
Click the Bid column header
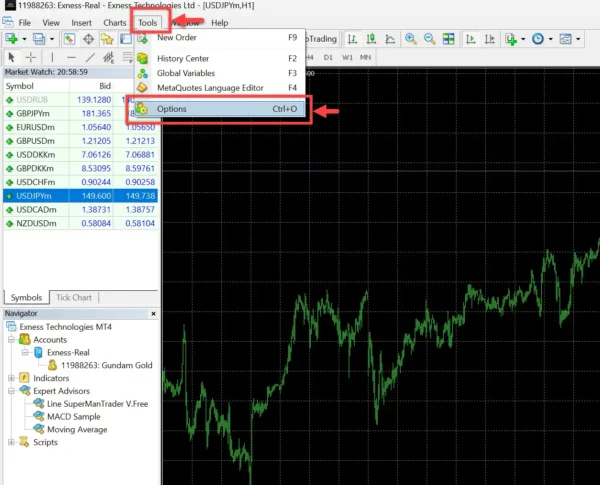pos(91,86)
